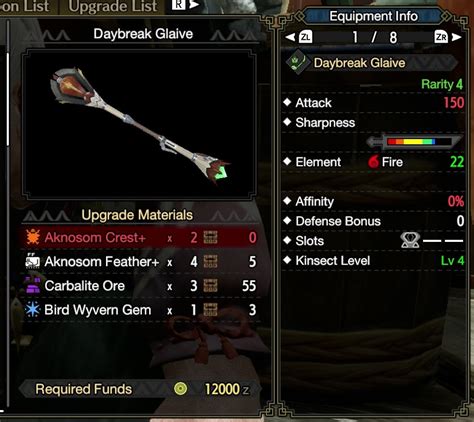This screenshot has width=474, height=422.
Task: Click the right arrow beside ZR
Action: [456, 37]
